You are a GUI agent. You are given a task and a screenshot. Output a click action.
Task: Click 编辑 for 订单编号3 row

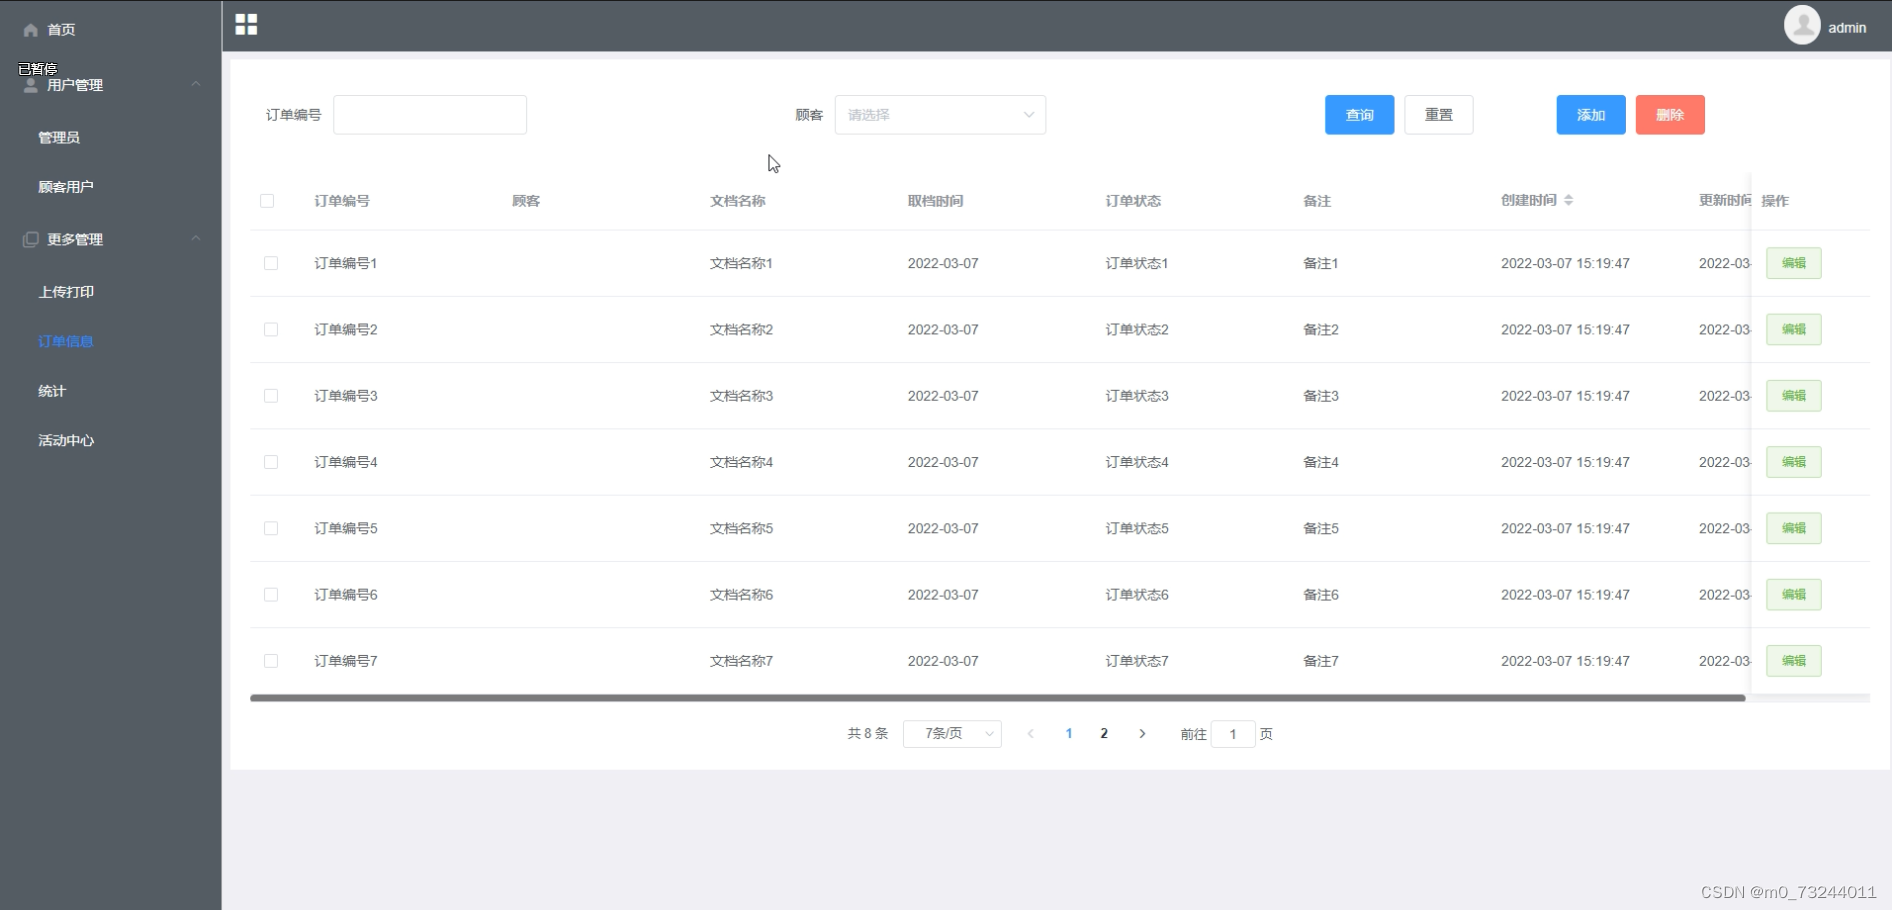1793,396
